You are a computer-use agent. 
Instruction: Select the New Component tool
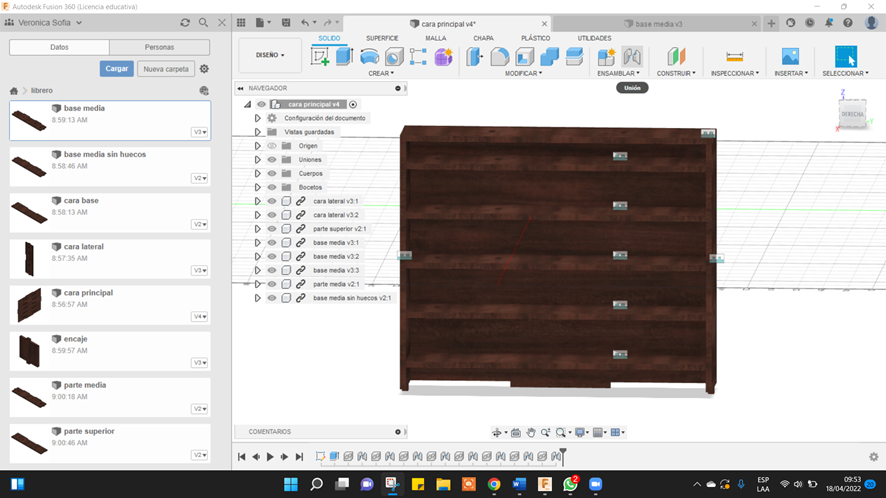[x=606, y=57]
